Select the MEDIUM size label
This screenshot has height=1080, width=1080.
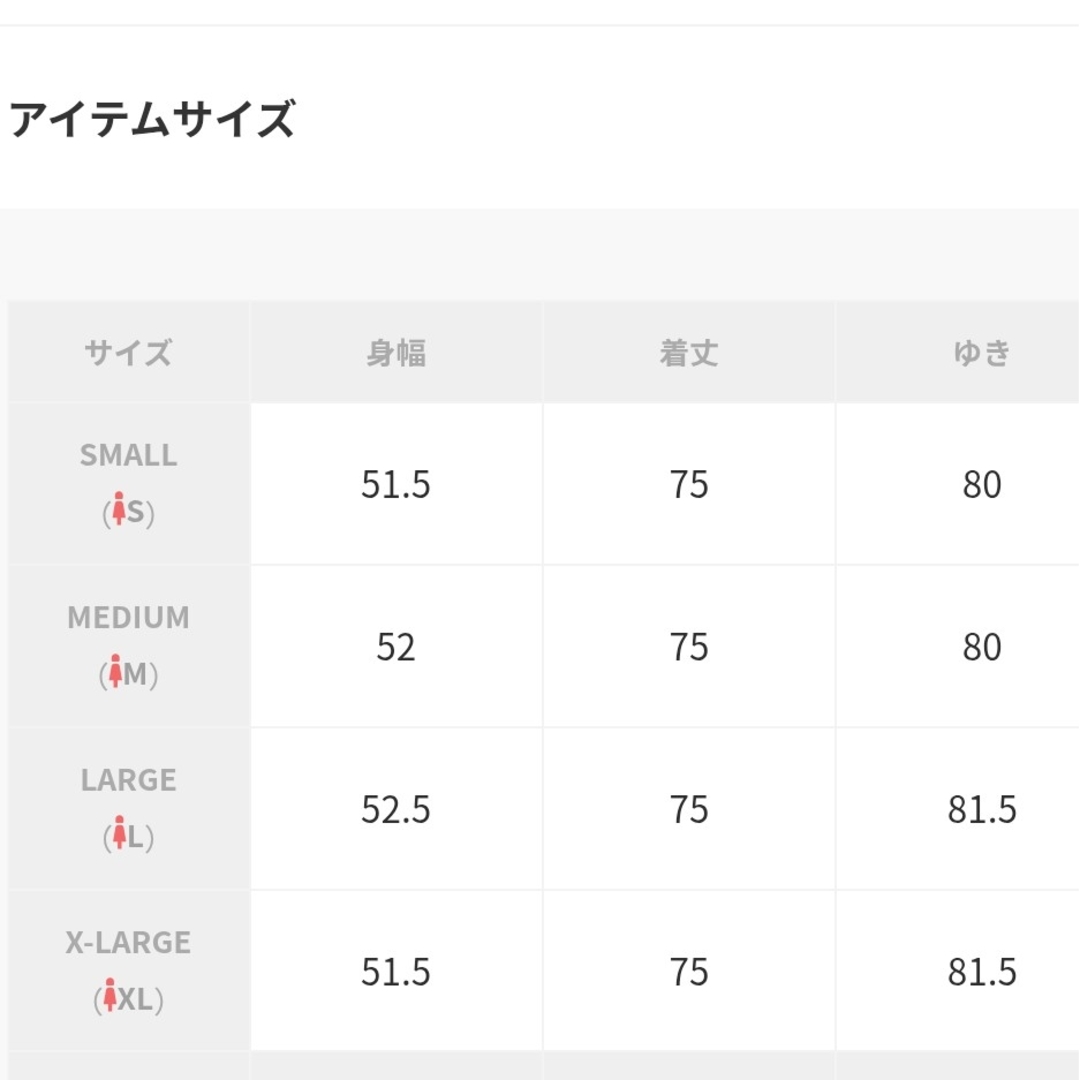(128, 618)
